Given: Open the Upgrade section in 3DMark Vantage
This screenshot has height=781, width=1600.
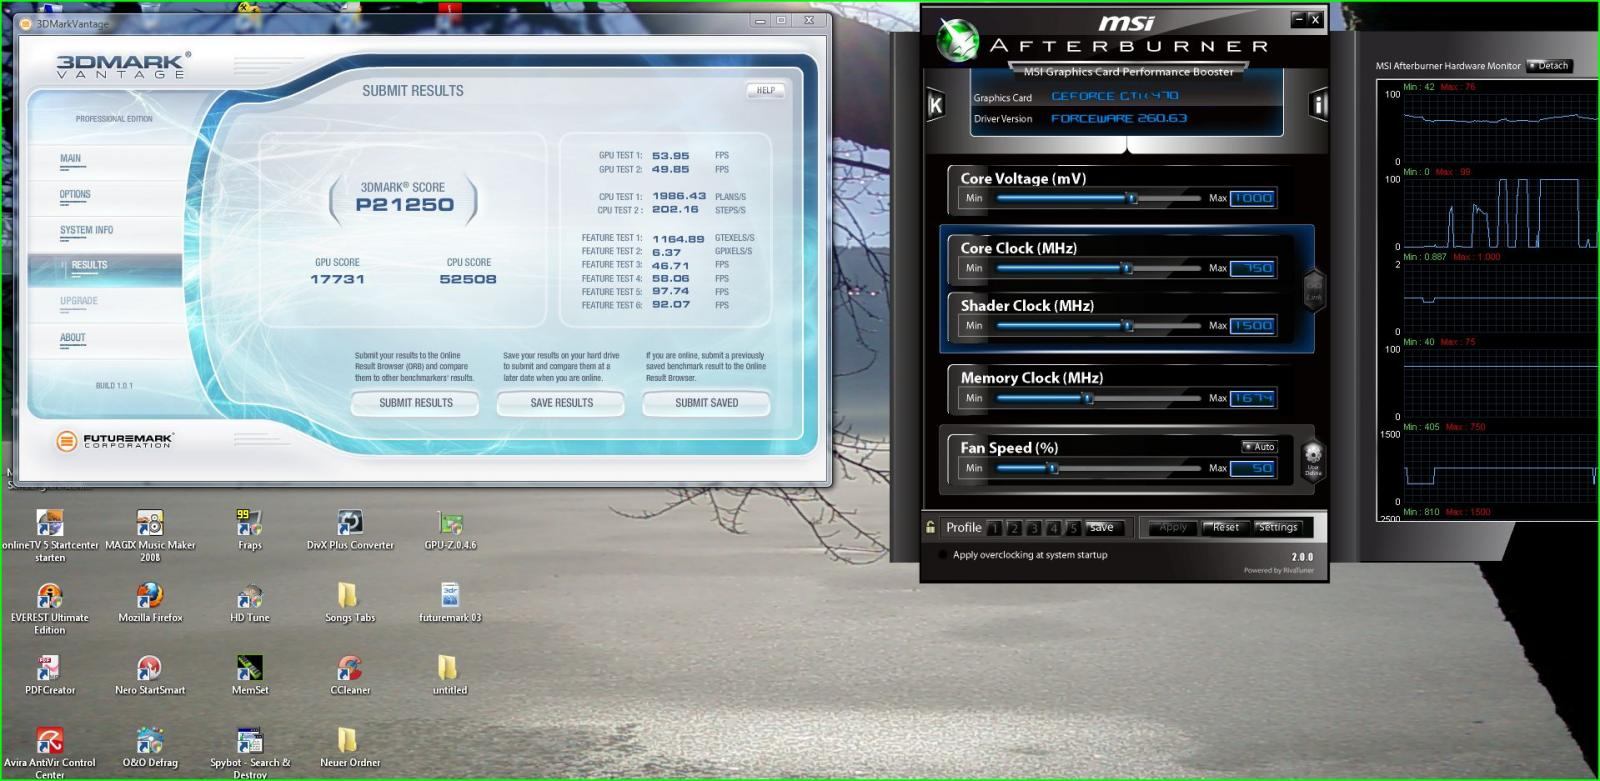Looking at the screenshot, I should pyautogui.click(x=79, y=301).
